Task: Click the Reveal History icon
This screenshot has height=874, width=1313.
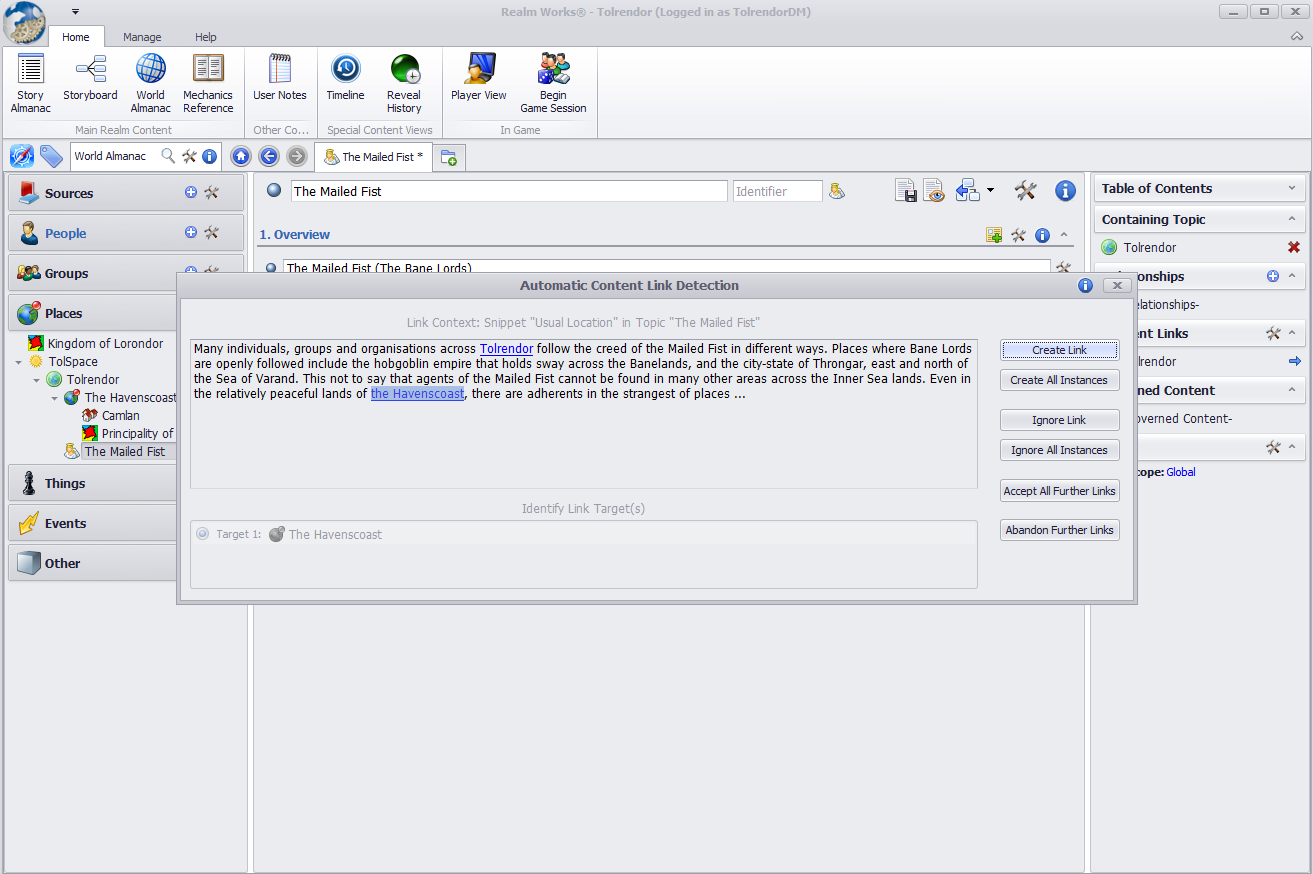Action: pyautogui.click(x=404, y=83)
